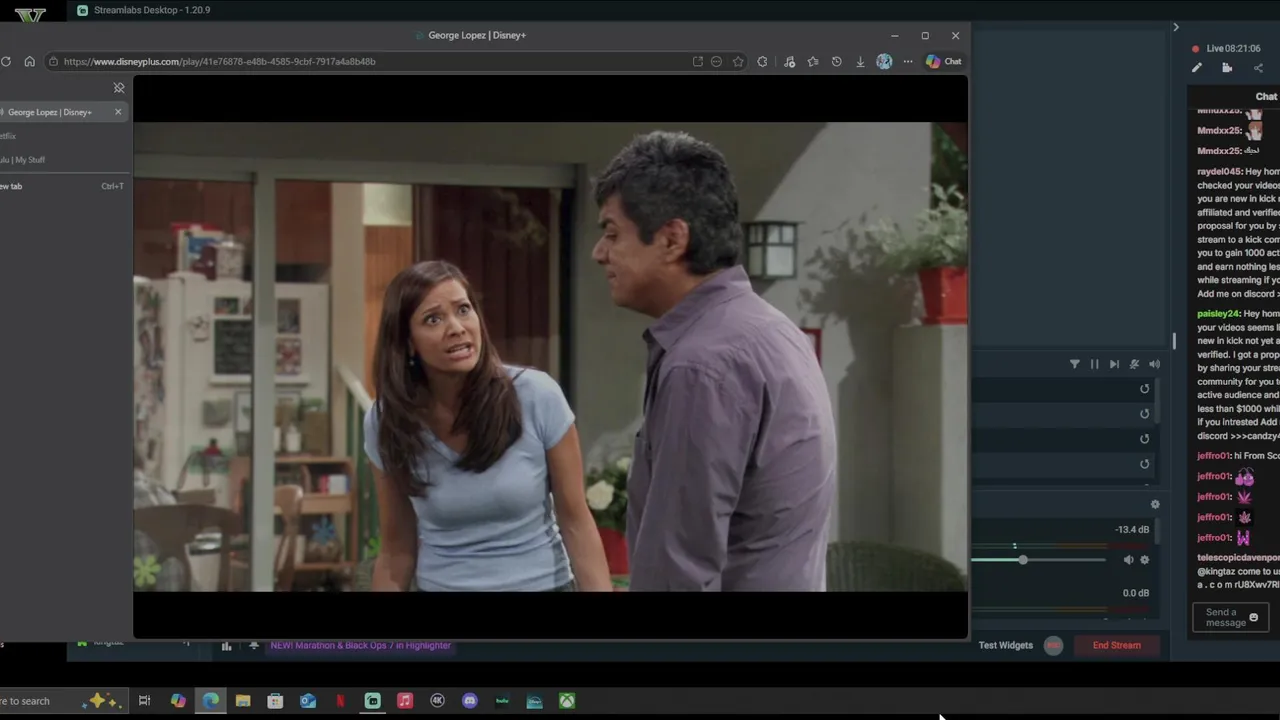Toggle the muted alert icon
Screen dimensions: 1280x720
(x=1134, y=364)
